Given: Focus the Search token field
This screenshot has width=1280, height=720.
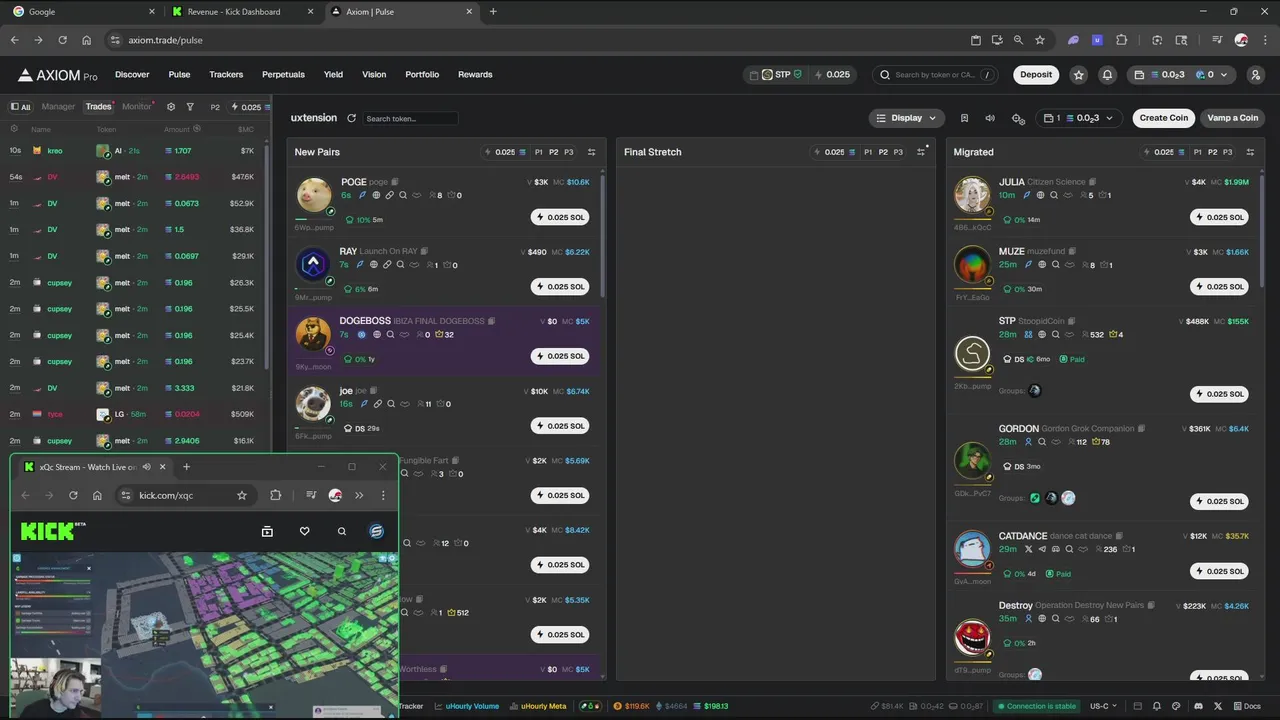Looking at the screenshot, I should click(410, 118).
